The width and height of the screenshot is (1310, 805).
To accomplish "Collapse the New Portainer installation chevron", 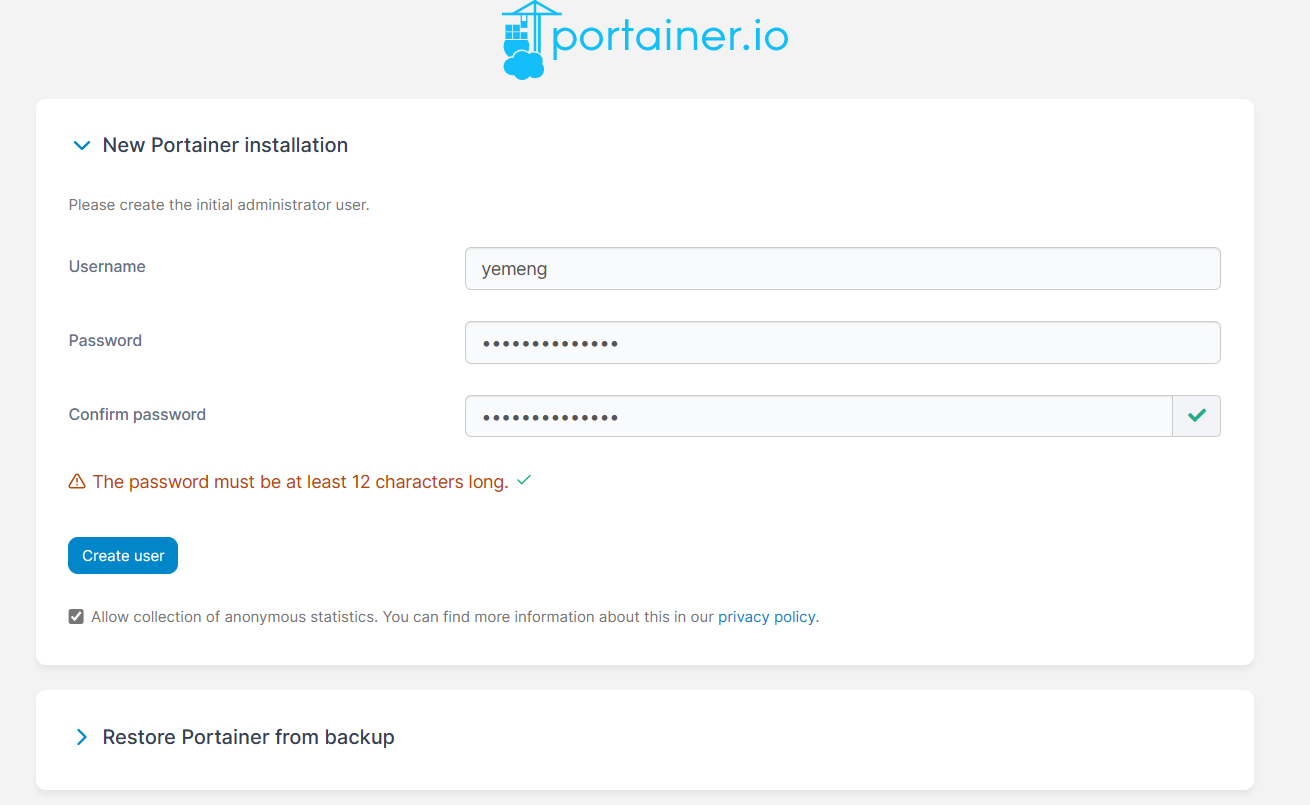I will [82, 146].
